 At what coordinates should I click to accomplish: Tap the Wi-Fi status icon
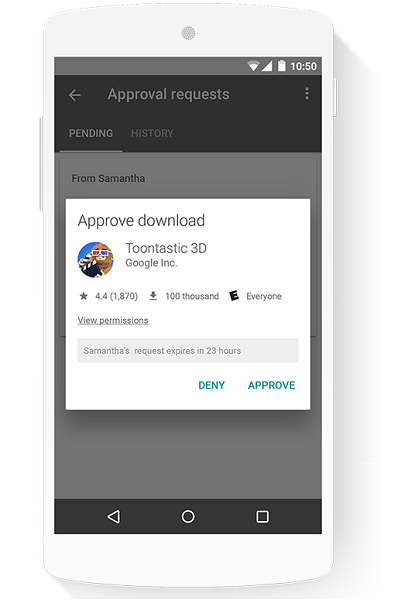point(253,66)
